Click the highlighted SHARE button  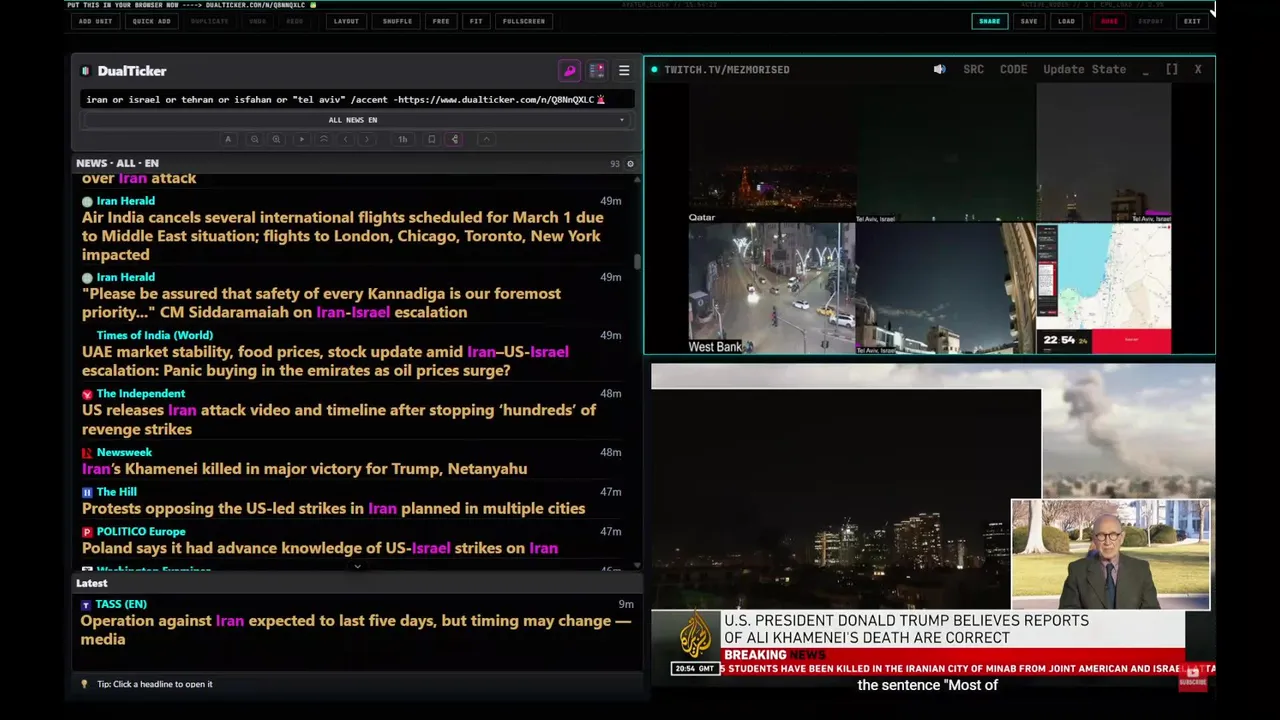pos(989,21)
